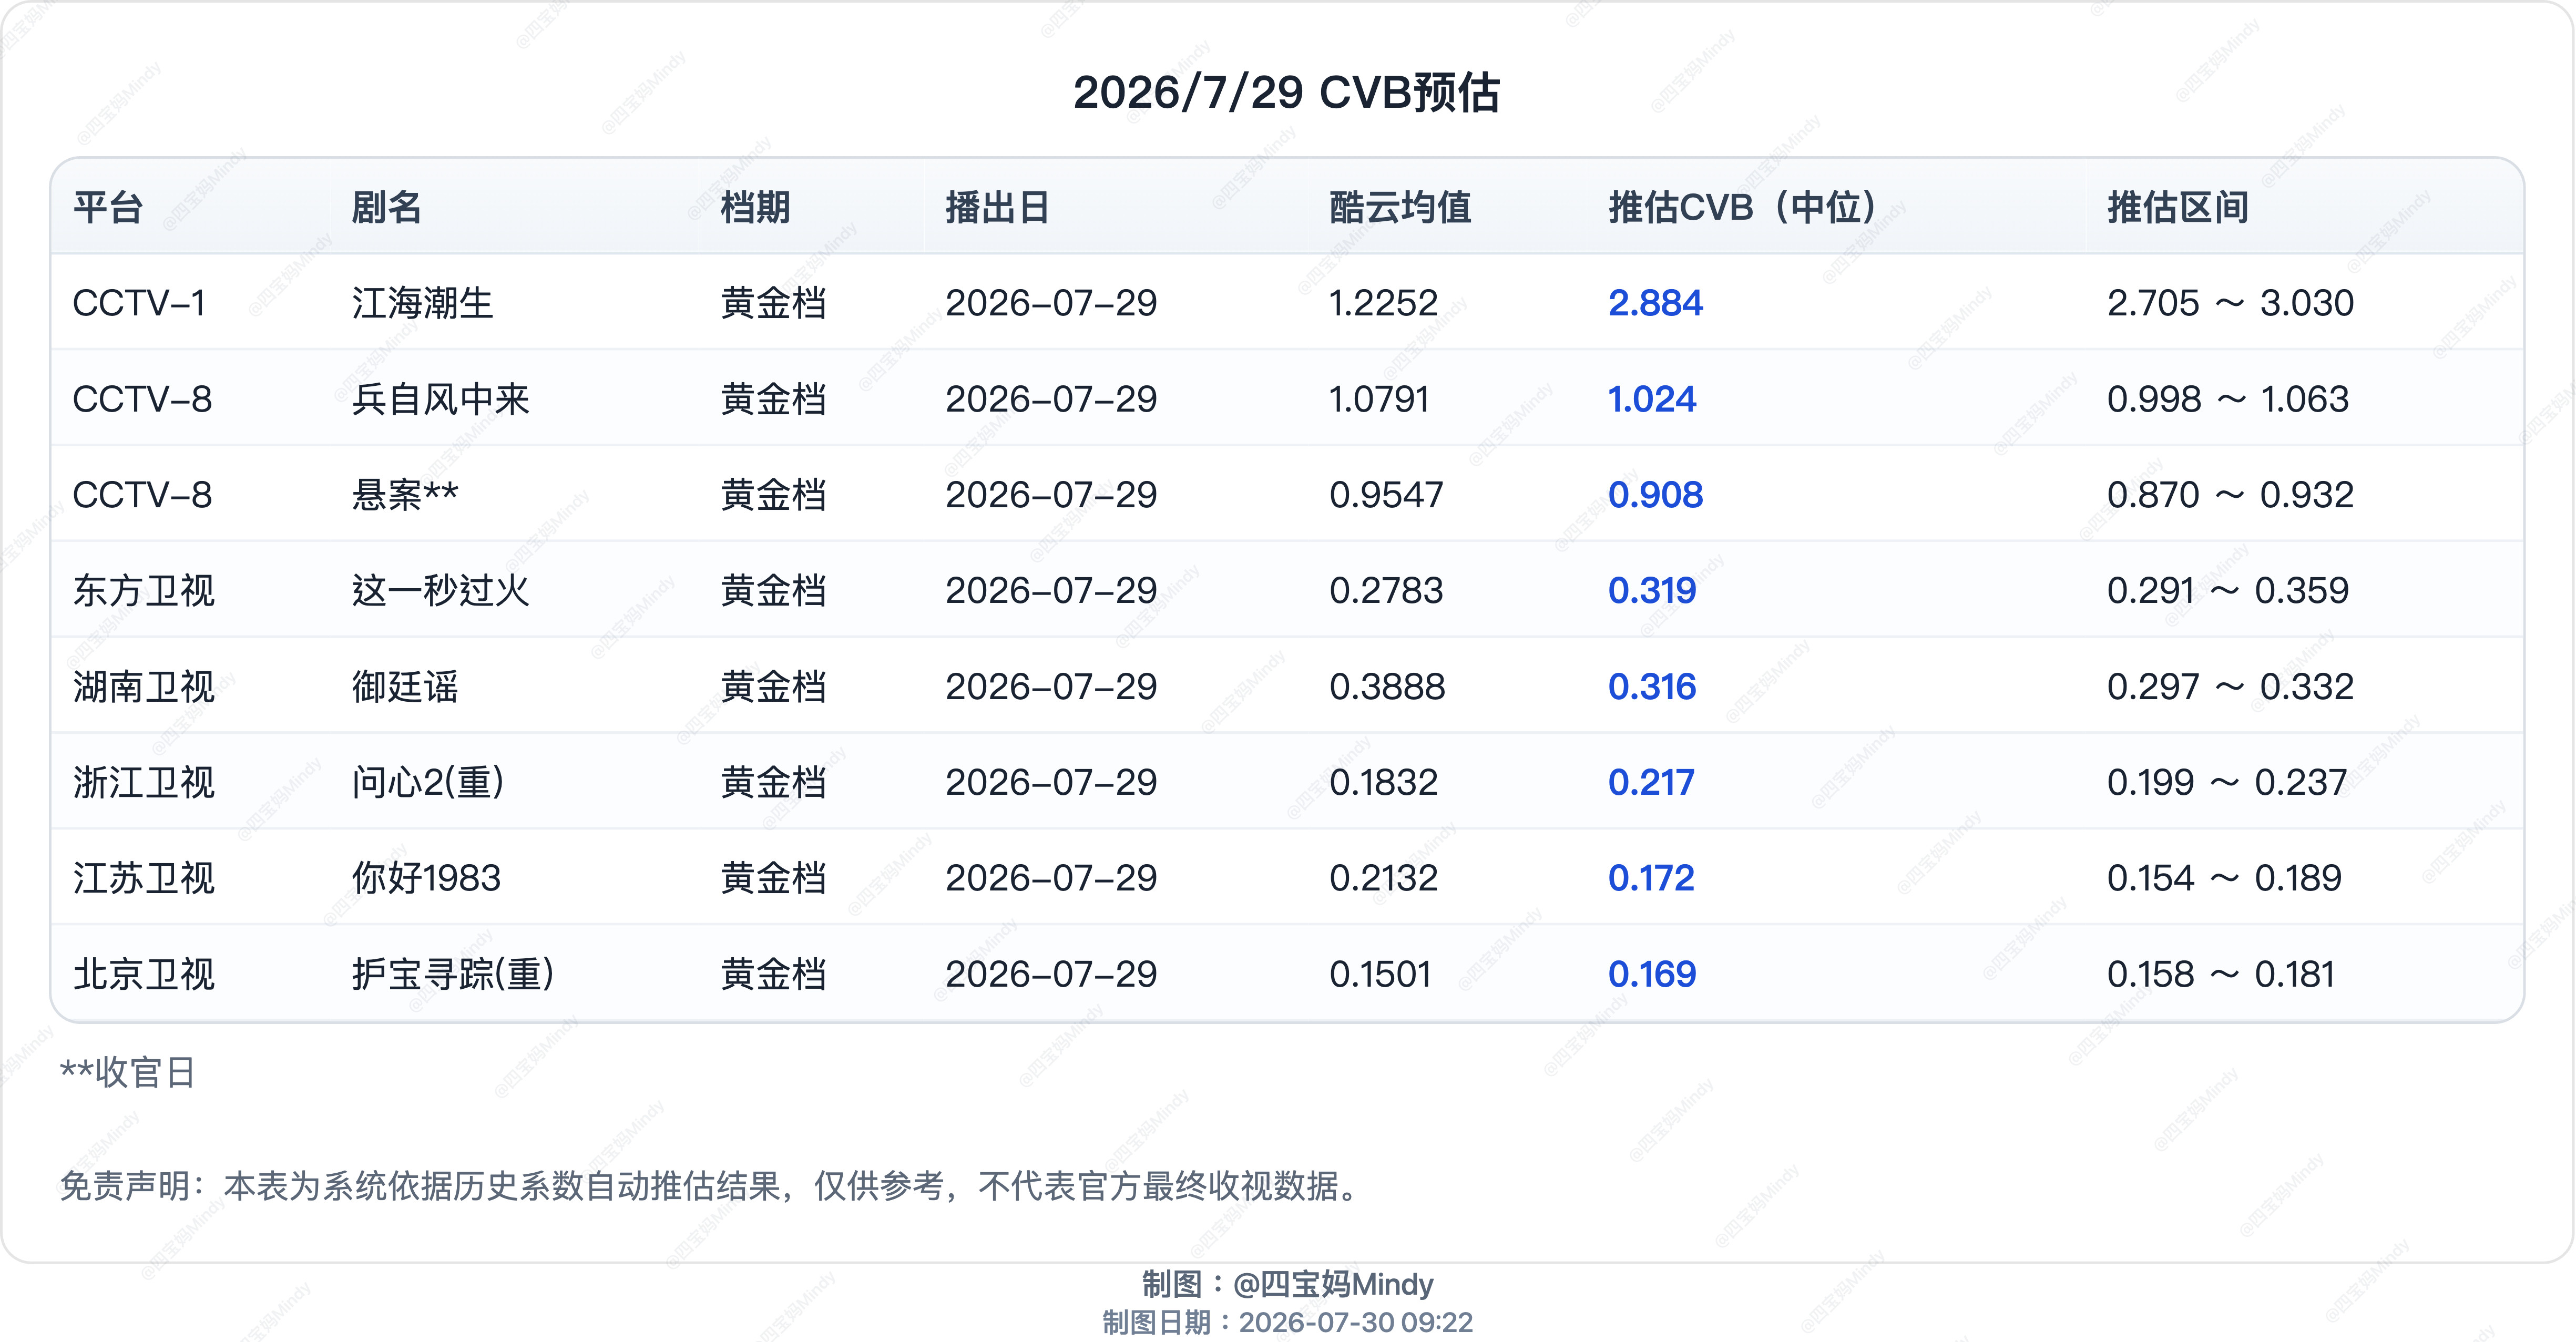Click the 北京卫视 platform cell
The width and height of the screenshot is (2576, 1342).
[144, 975]
